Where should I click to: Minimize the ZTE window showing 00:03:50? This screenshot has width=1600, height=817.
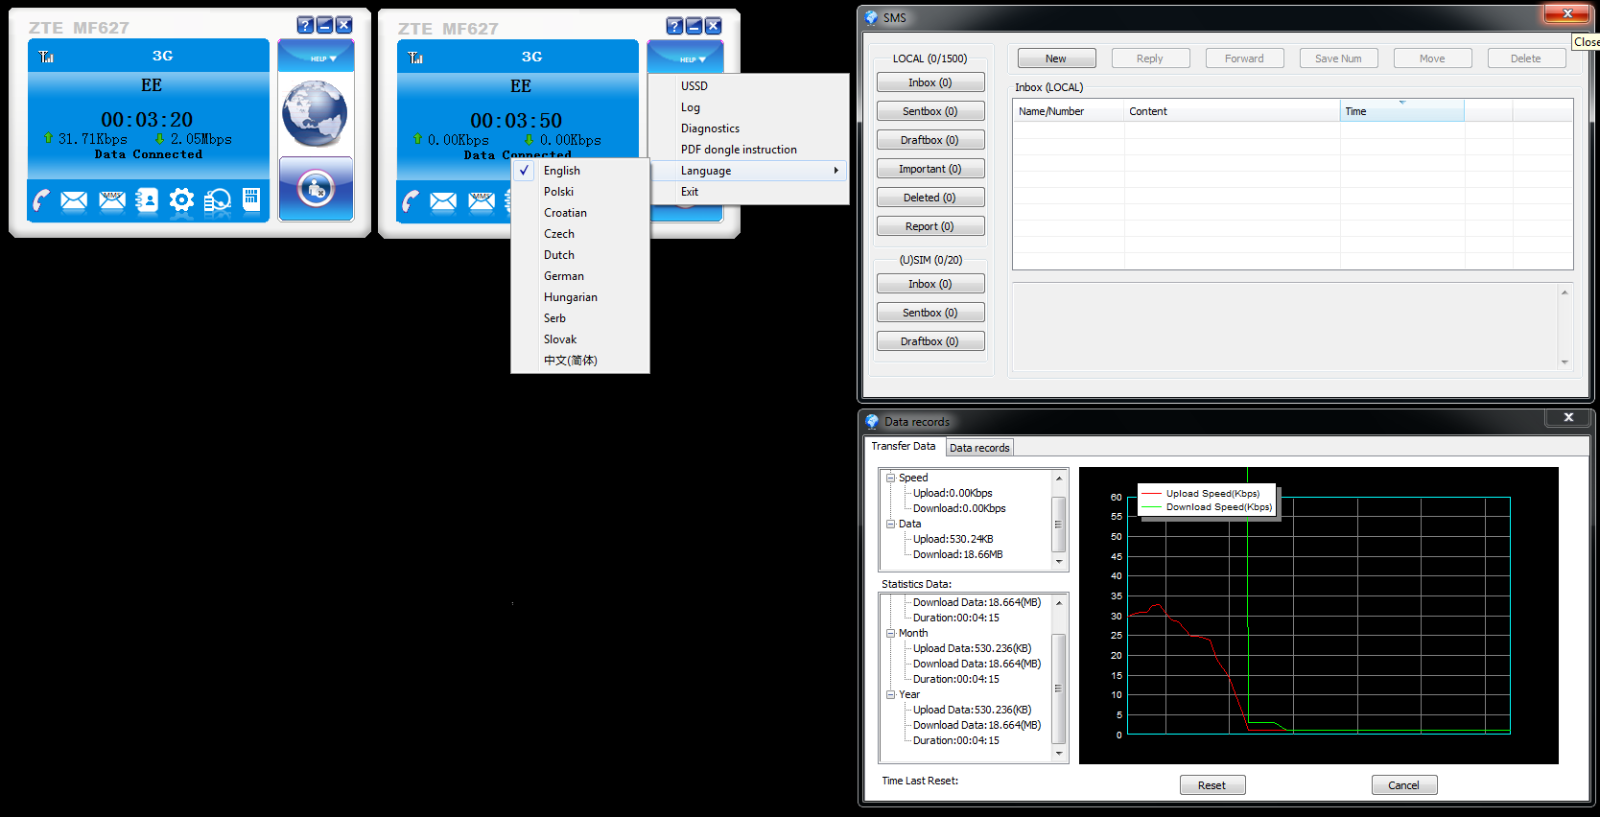tap(694, 26)
